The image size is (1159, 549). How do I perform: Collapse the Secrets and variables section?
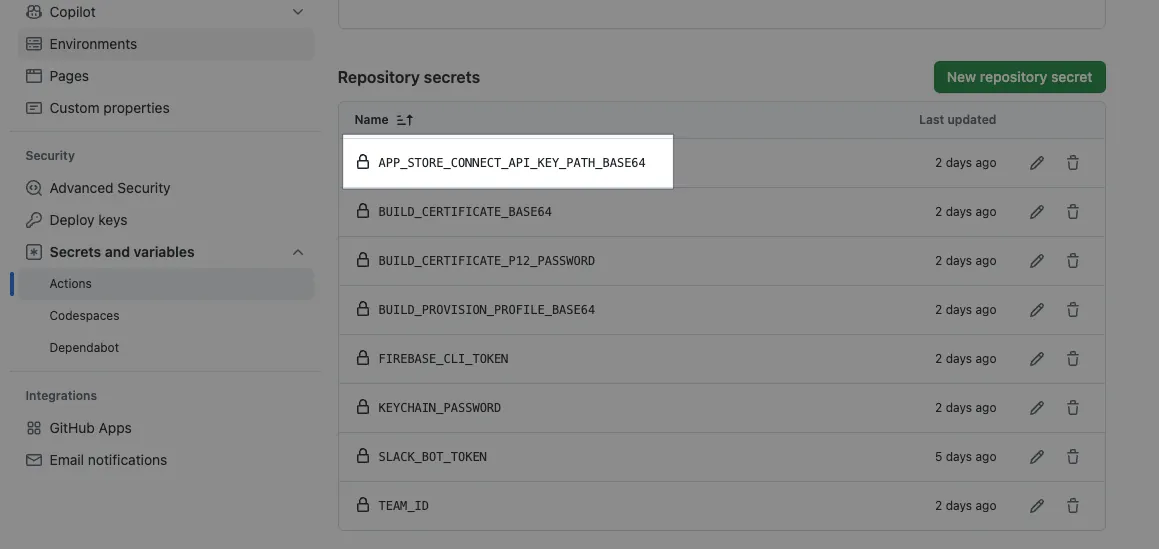(297, 252)
